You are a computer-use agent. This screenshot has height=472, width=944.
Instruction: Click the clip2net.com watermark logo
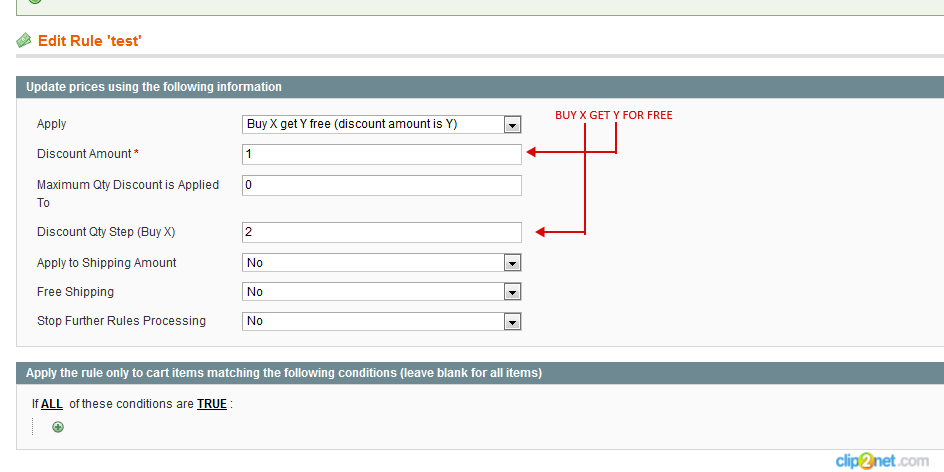coord(882,461)
